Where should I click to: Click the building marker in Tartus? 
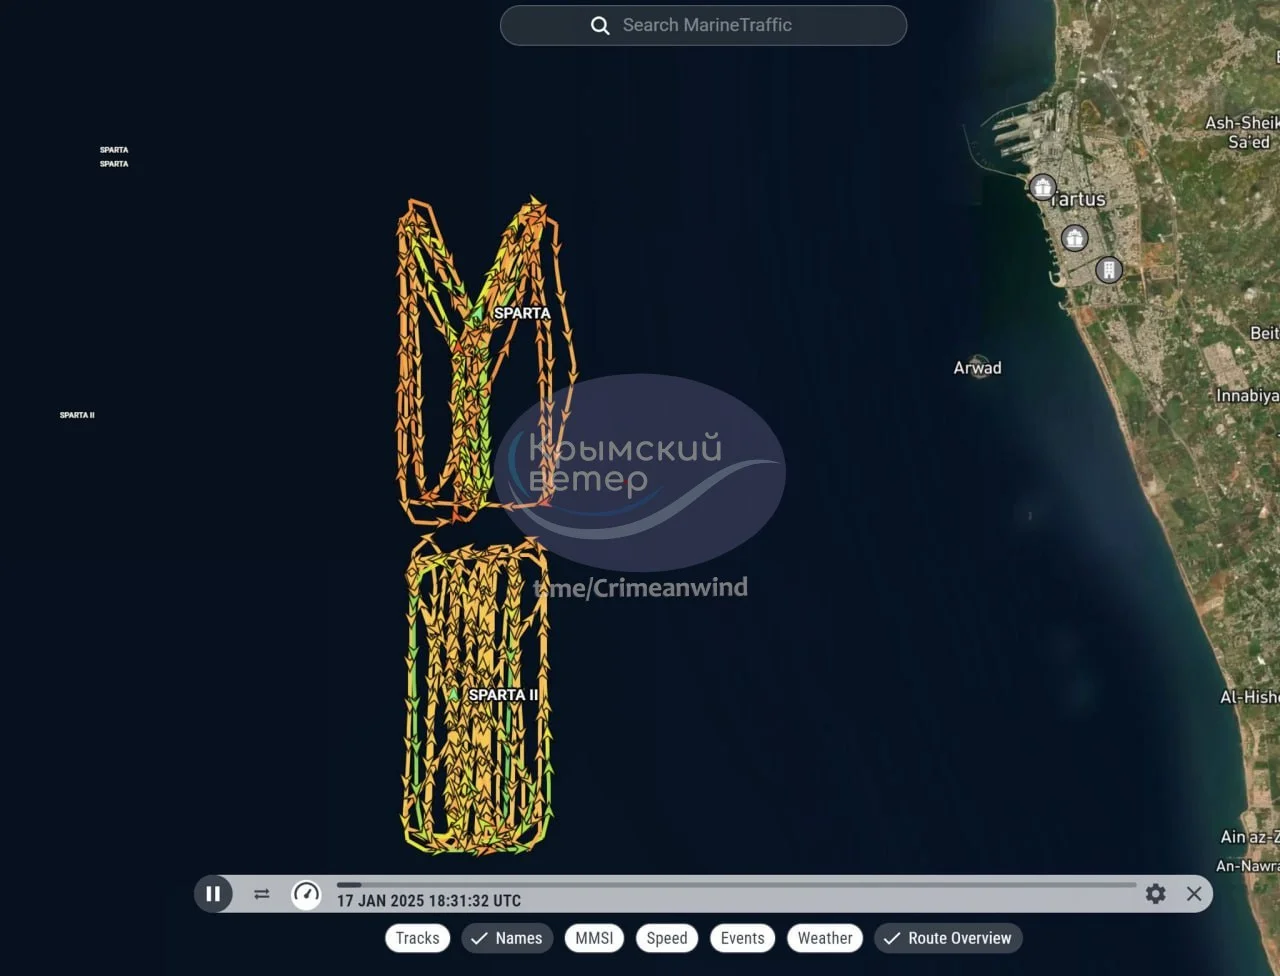(x=1108, y=270)
